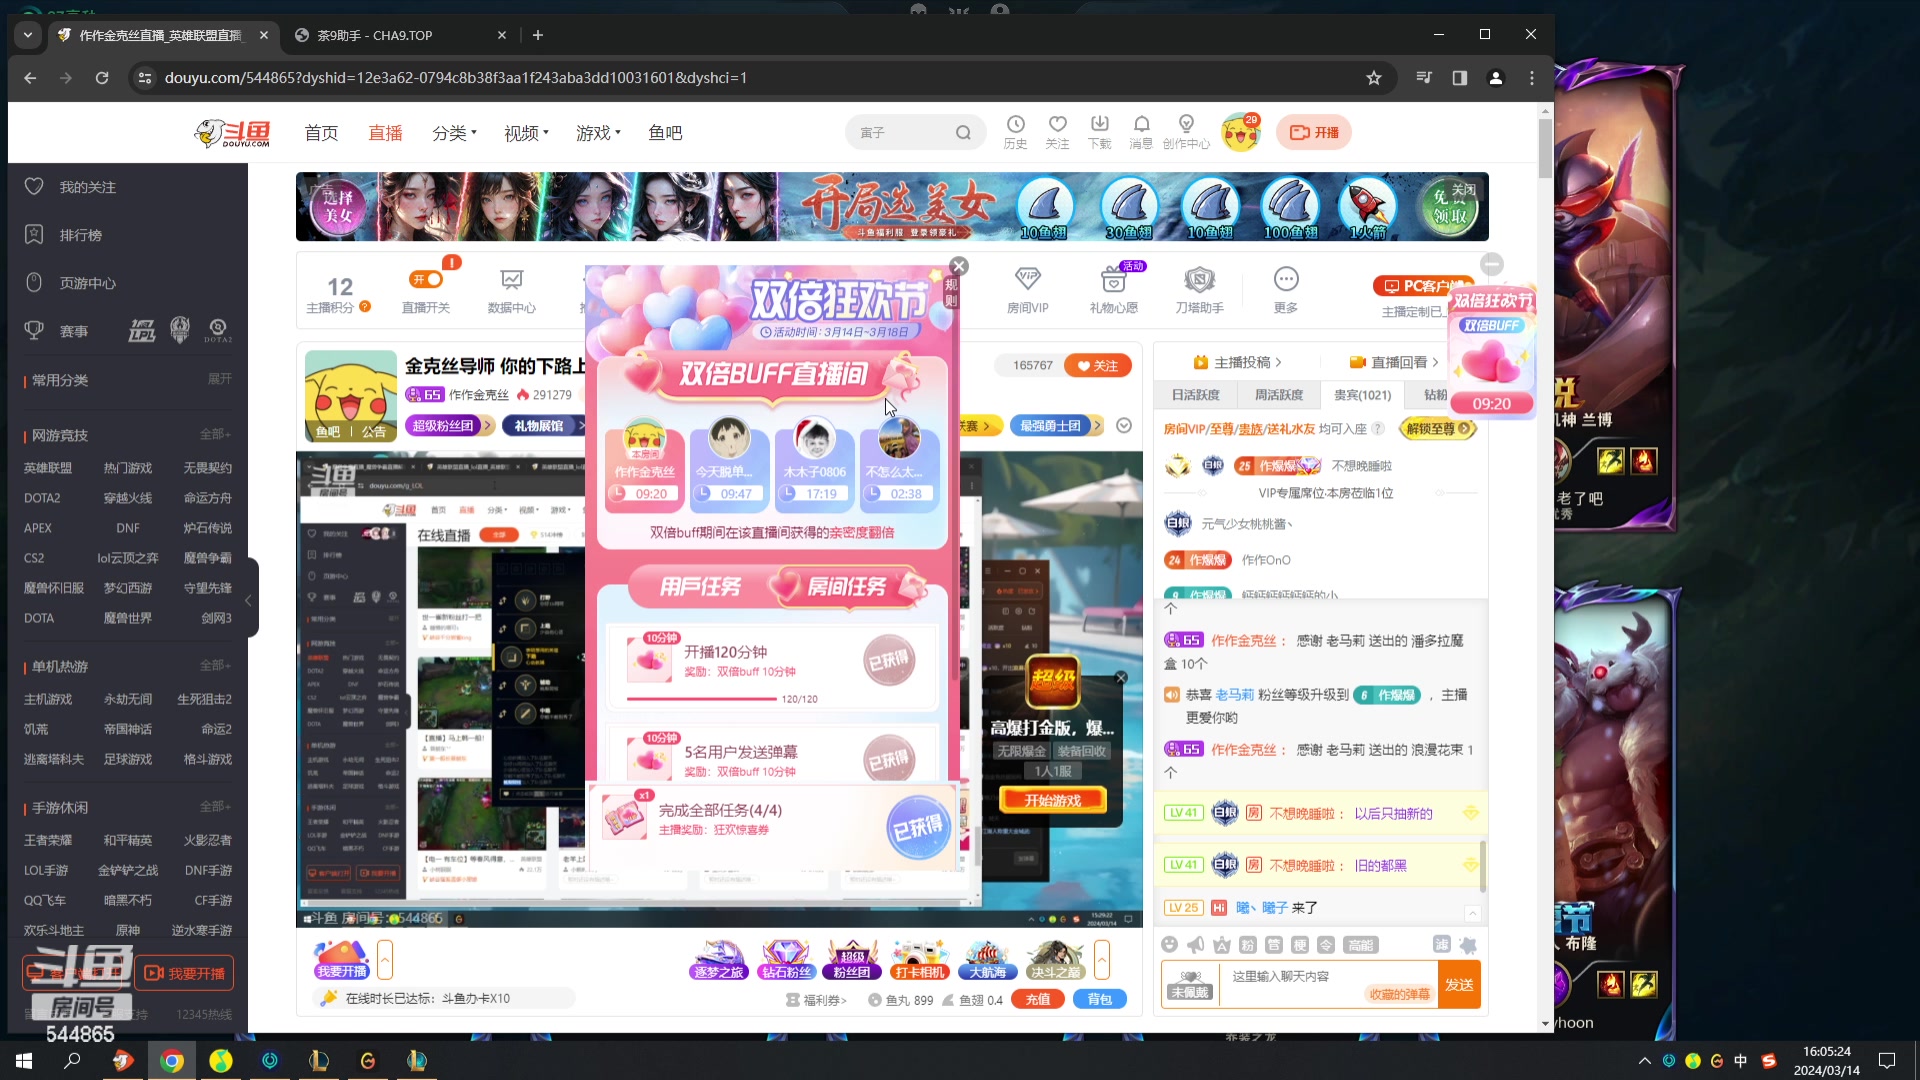
Task: Collapse the left sidebar arrow handle
Action: coord(249,600)
